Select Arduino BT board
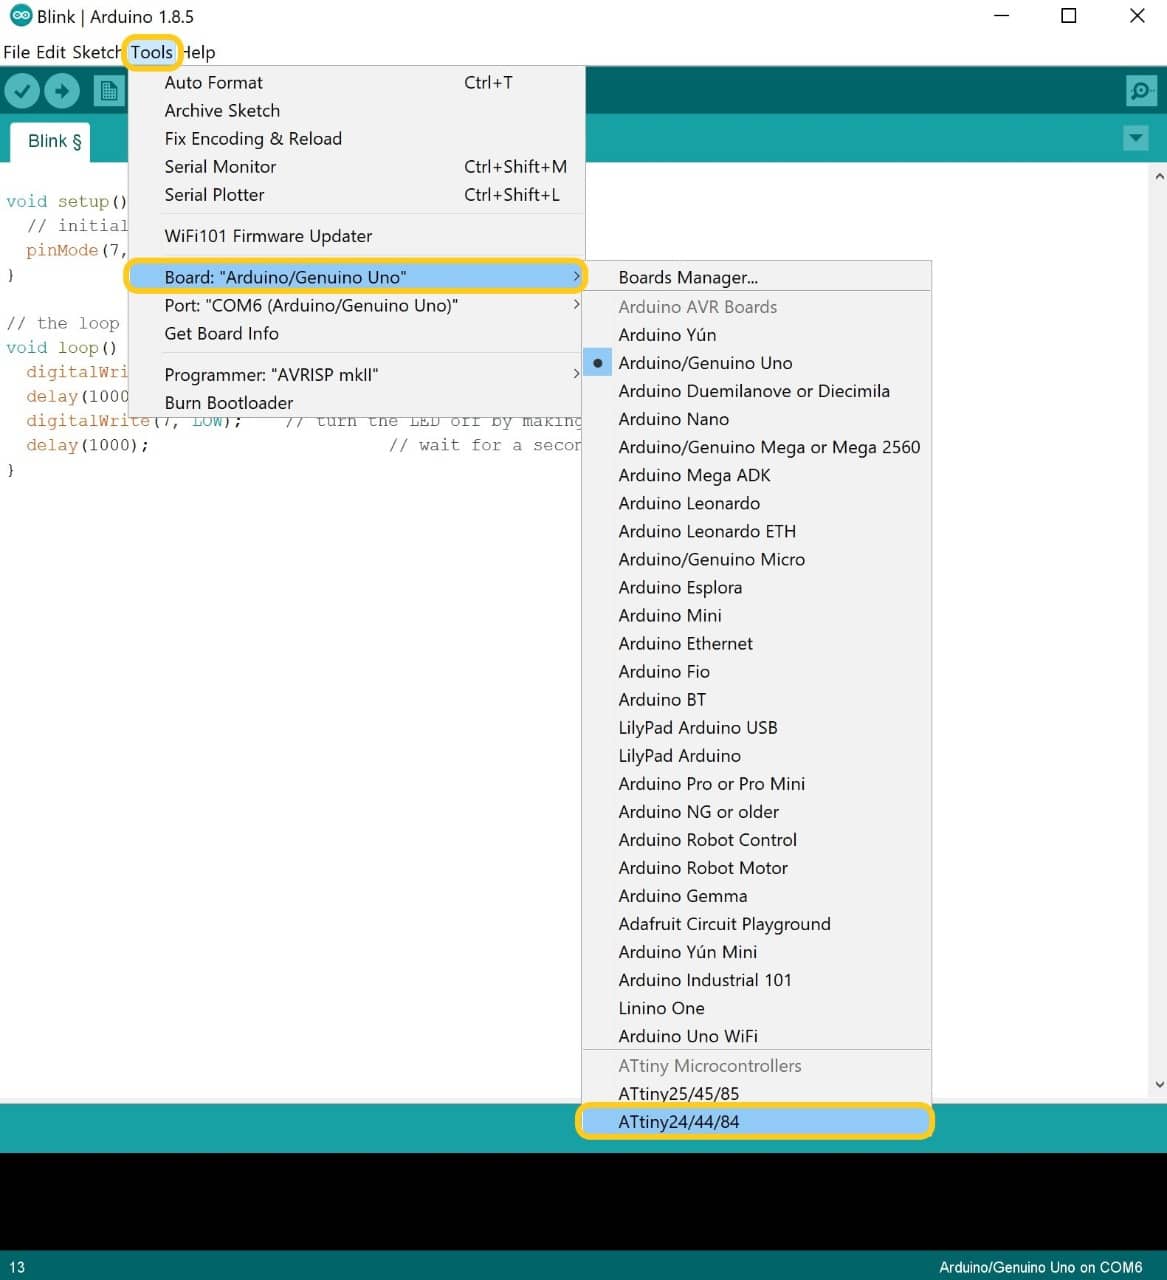1167x1280 pixels. tap(756, 699)
